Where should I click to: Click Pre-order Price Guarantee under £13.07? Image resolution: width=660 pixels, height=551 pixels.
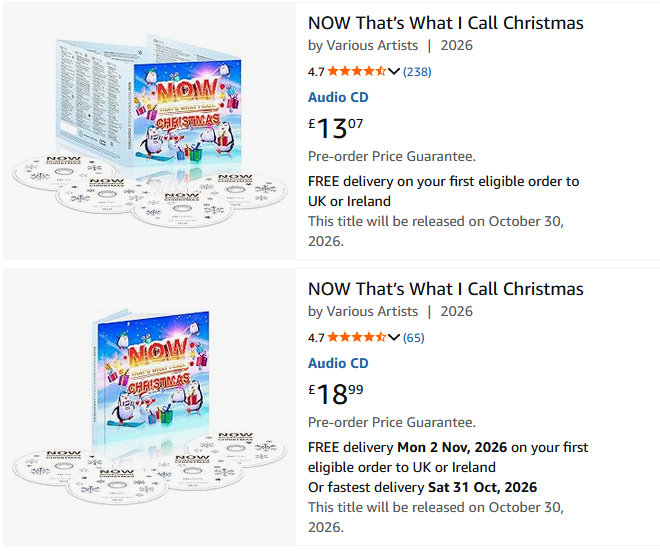[x=391, y=156]
